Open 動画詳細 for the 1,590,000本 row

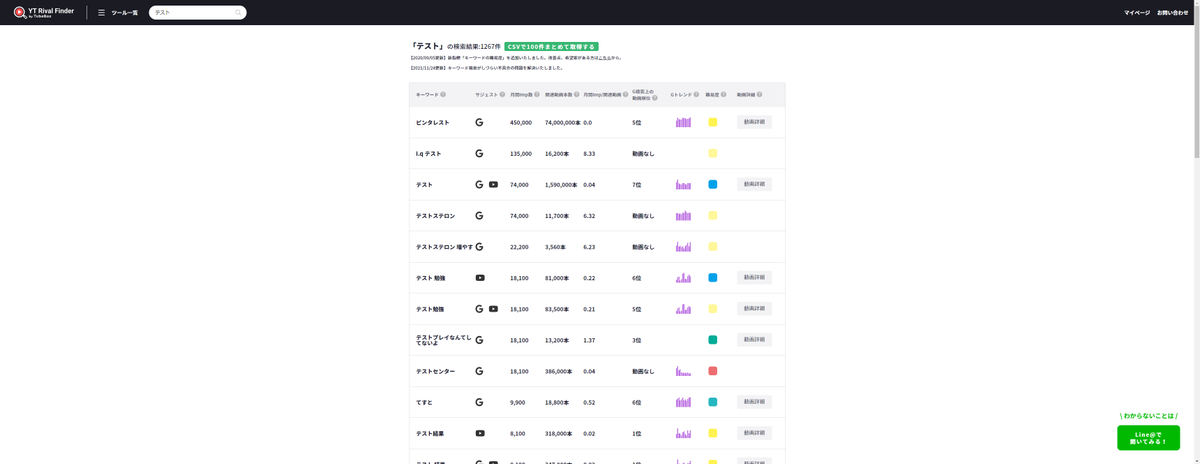pyautogui.click(x=754, y=184)
